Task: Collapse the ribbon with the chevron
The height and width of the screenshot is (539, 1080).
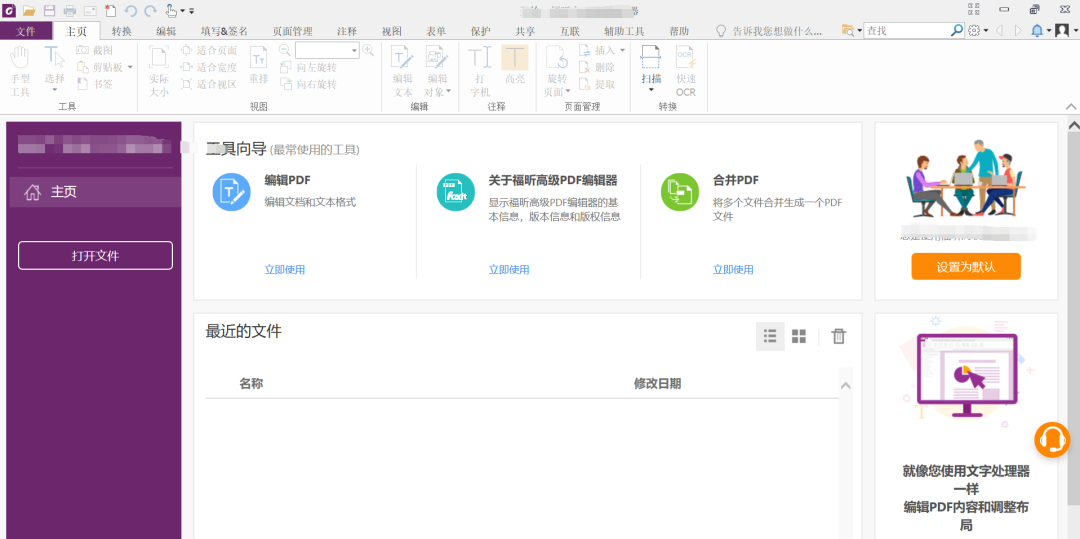Action: [x=1071, y=107]
